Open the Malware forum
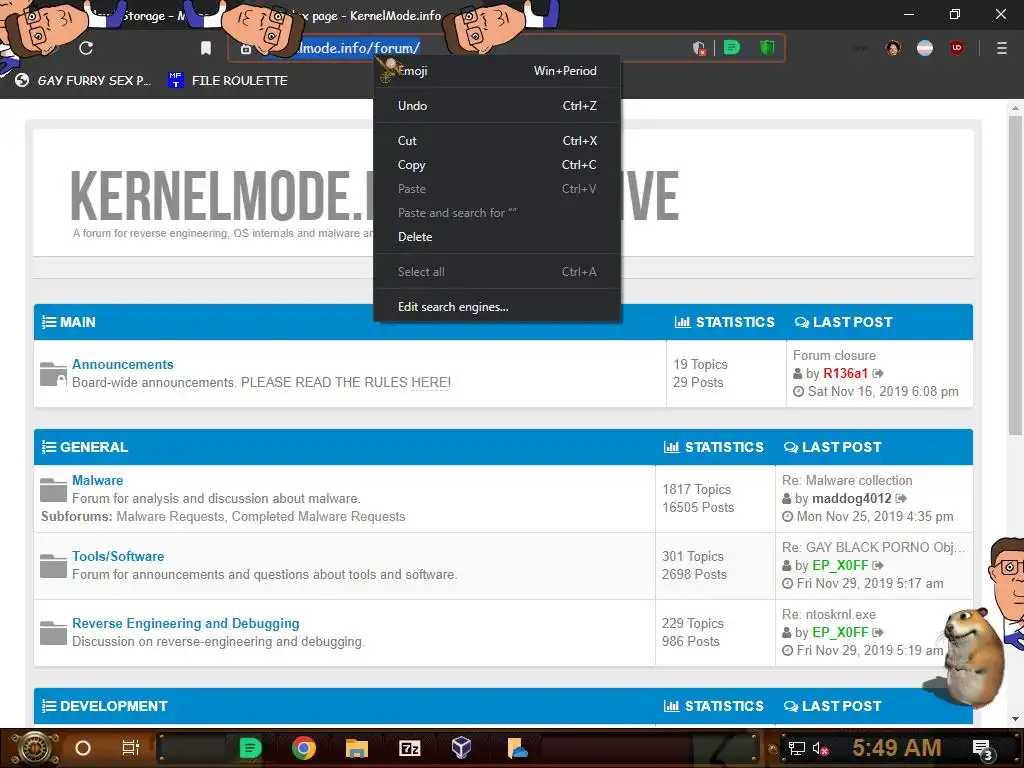The width and height of the screenshot is (1024, 768). [x=97, y=480]
